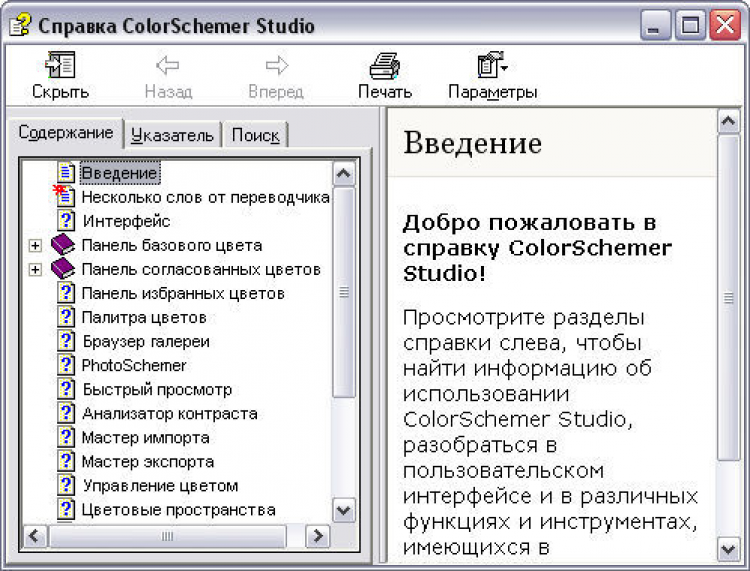Maximize the help window
This screenshot has height=571, width=750.
pyautogui.click(x=690, y=25)
